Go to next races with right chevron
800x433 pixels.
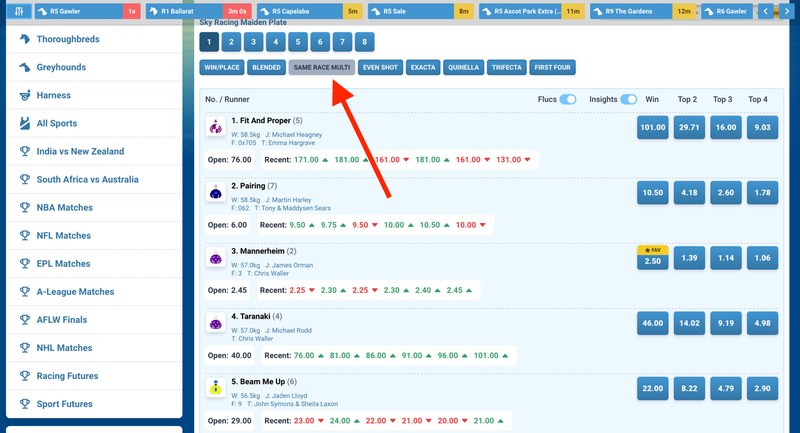[786, 11]
